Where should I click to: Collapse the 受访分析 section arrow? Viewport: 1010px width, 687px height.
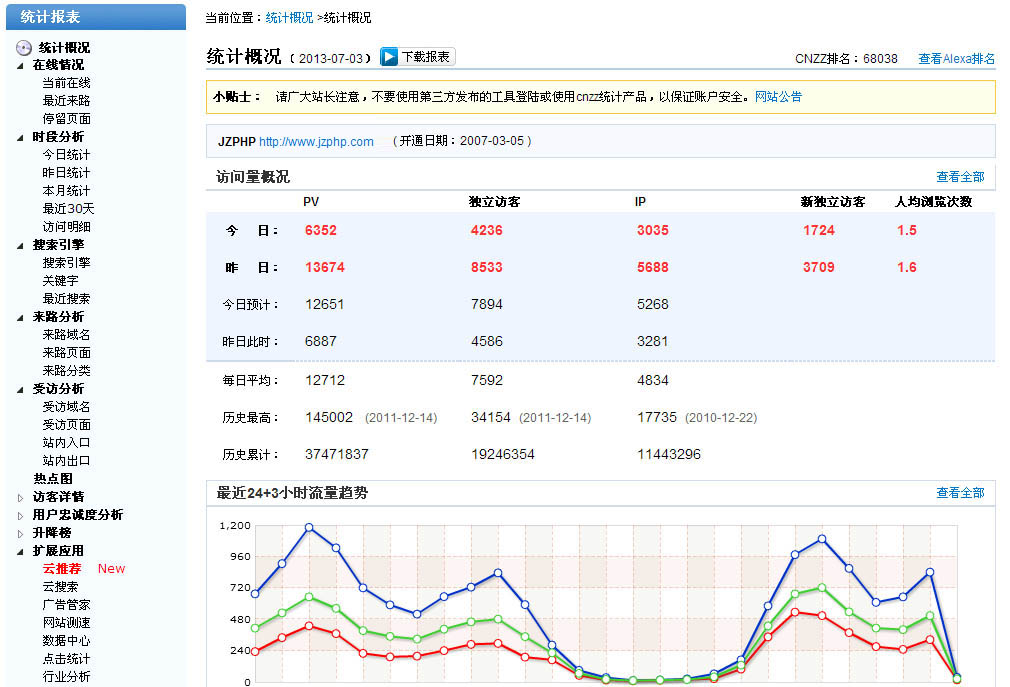coord(20,390)
